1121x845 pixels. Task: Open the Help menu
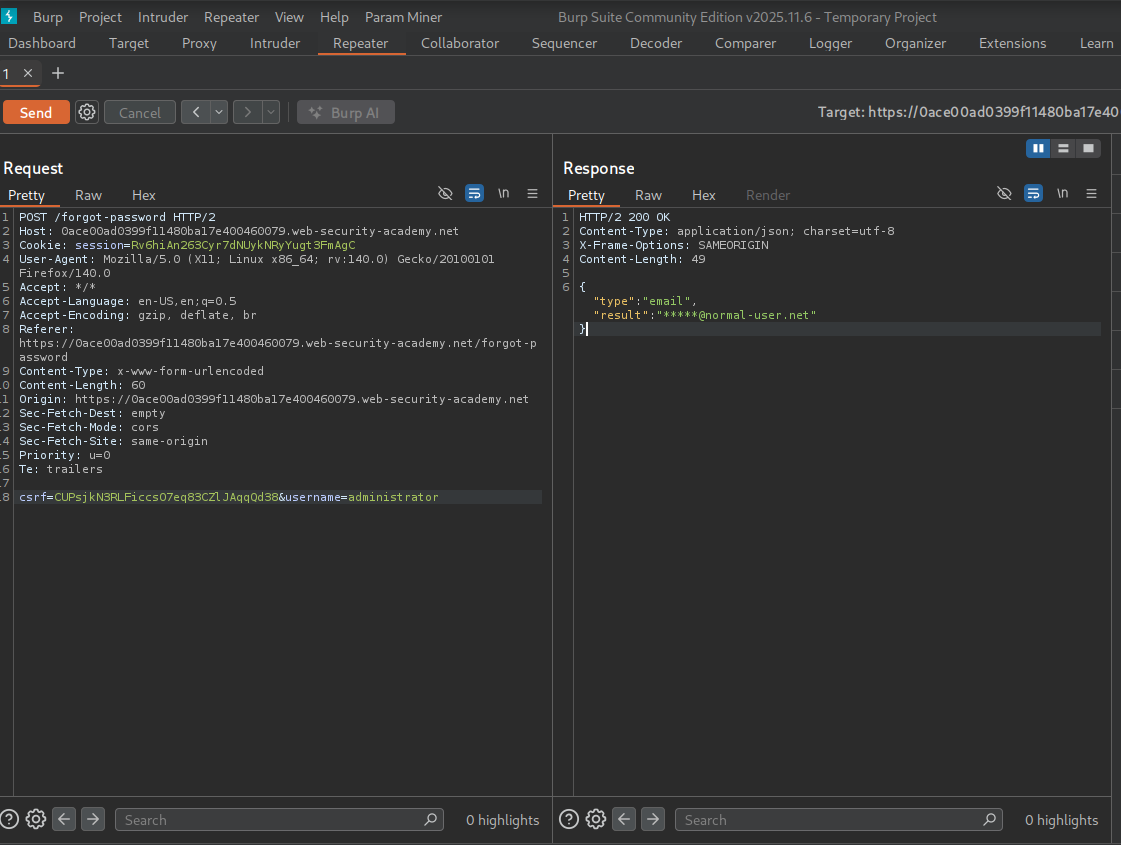[x=334, y=17]
